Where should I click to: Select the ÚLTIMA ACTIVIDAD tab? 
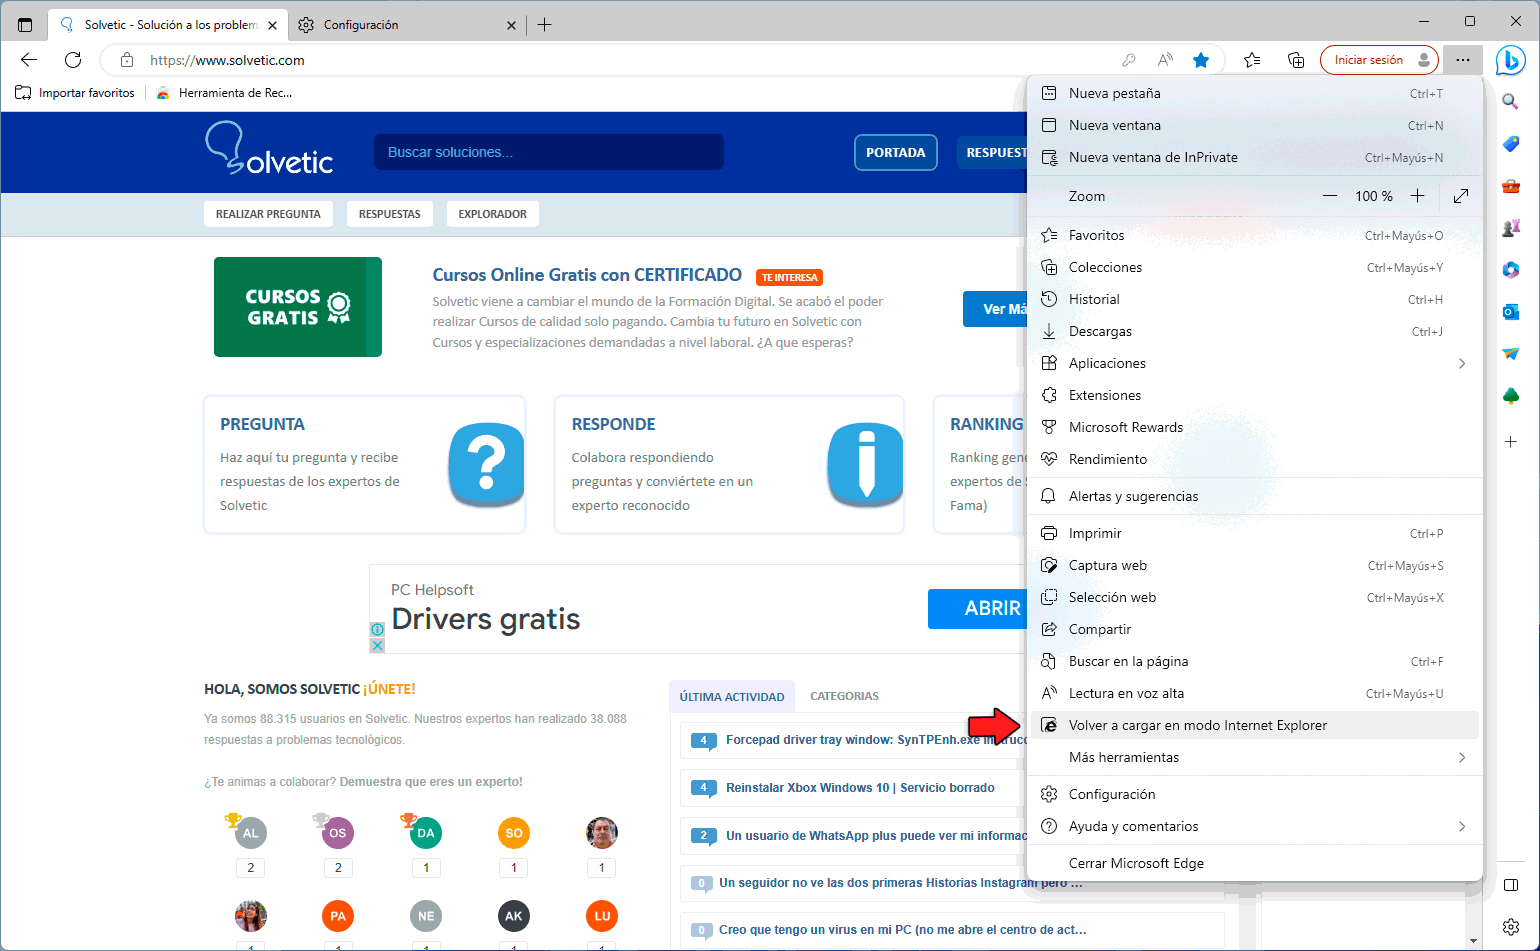point(732,696)
